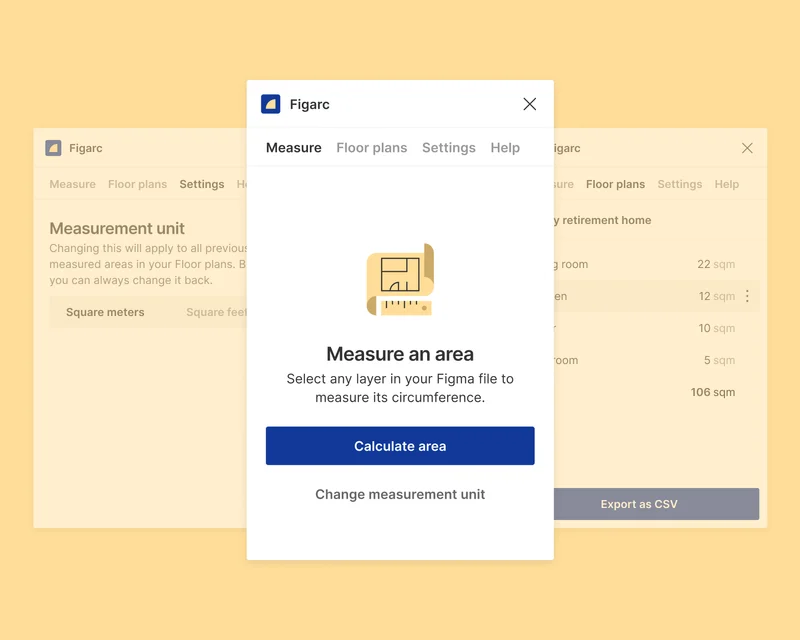This screenshot has width=800, height=640.
Task: Open Settings tab in right window
Action: coord(680,184)
